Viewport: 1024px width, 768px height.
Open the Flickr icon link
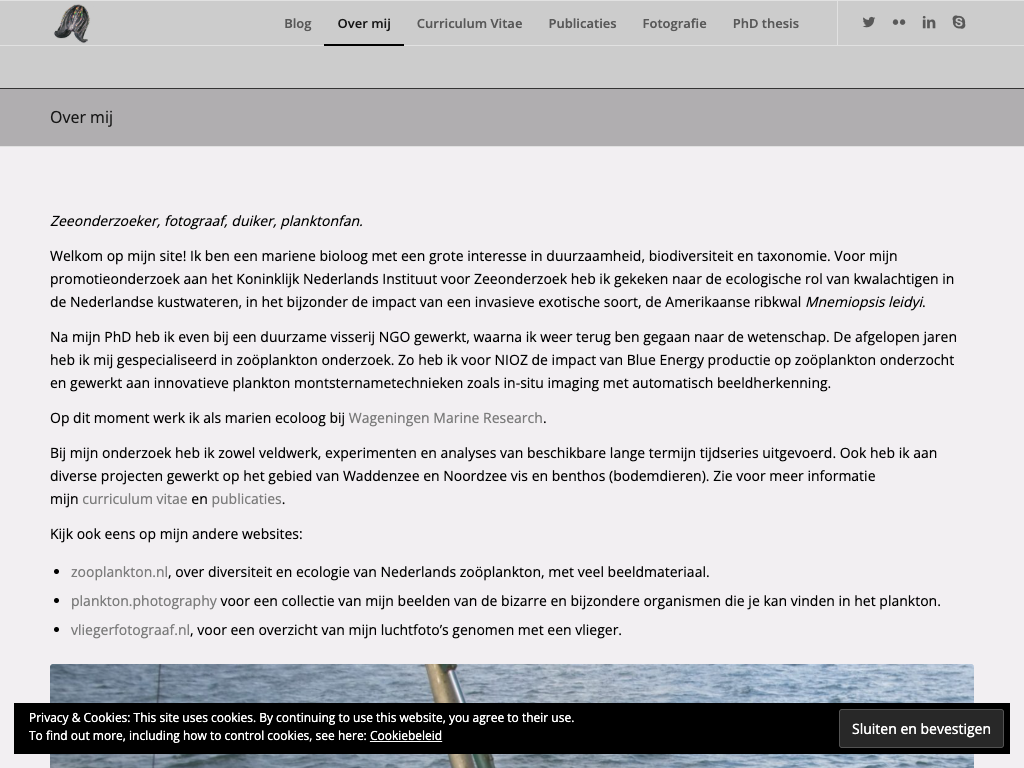pyautogui.click(x=899, y=22)
